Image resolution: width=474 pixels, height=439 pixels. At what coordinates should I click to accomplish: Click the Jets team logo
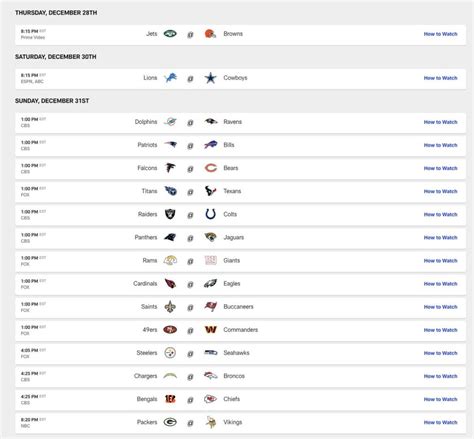[170, 34]
